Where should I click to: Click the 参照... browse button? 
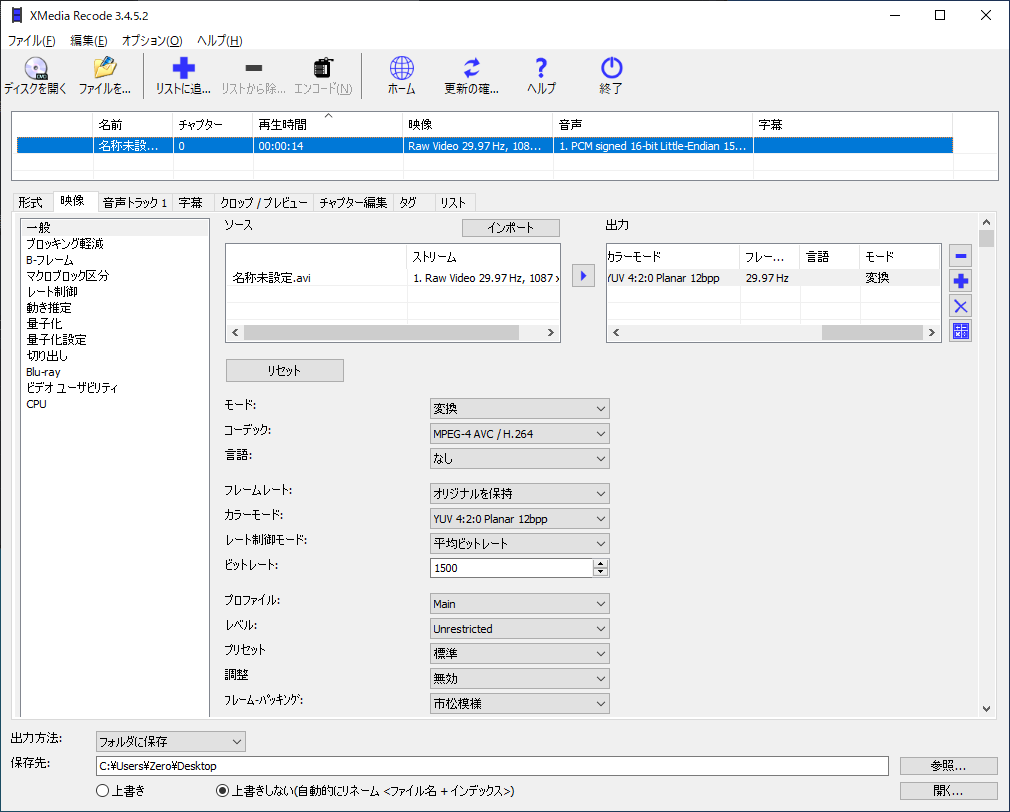[x=948, y=766]
